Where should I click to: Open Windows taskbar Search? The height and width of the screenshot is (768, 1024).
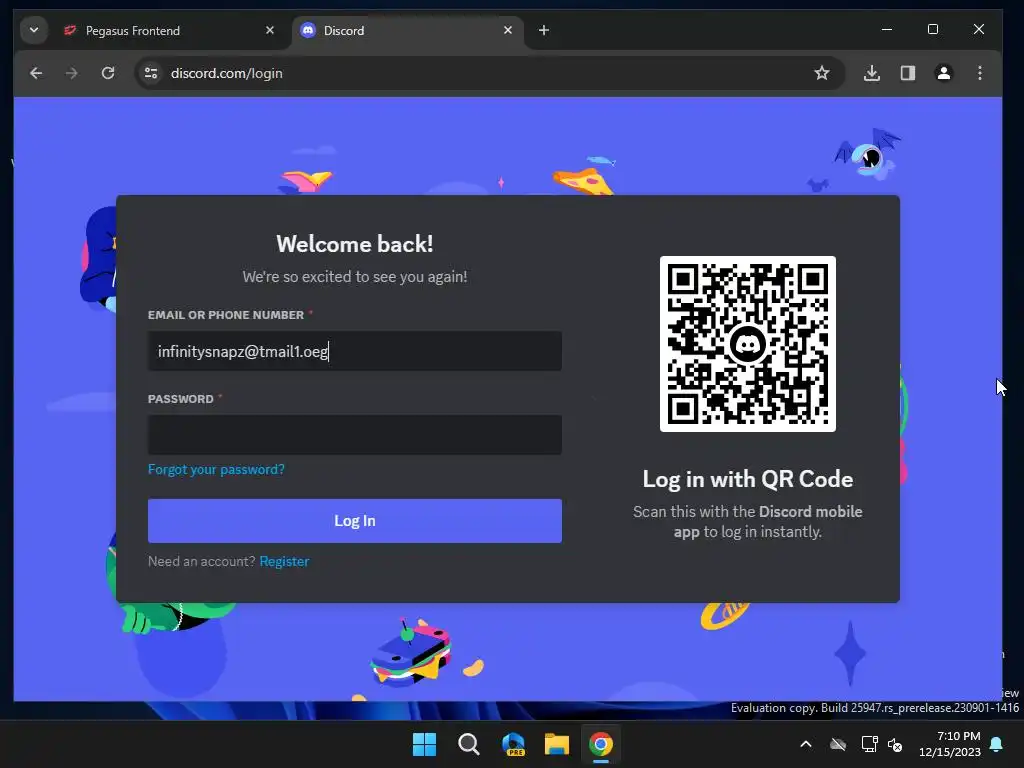click(469, 744)
